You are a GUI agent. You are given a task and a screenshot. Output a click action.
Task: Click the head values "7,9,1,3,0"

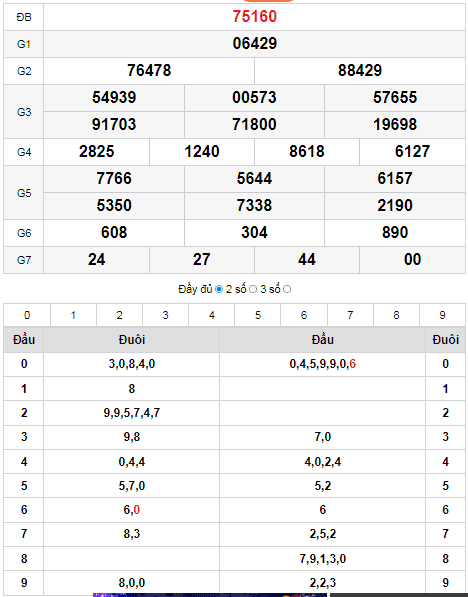pos(323,559)
